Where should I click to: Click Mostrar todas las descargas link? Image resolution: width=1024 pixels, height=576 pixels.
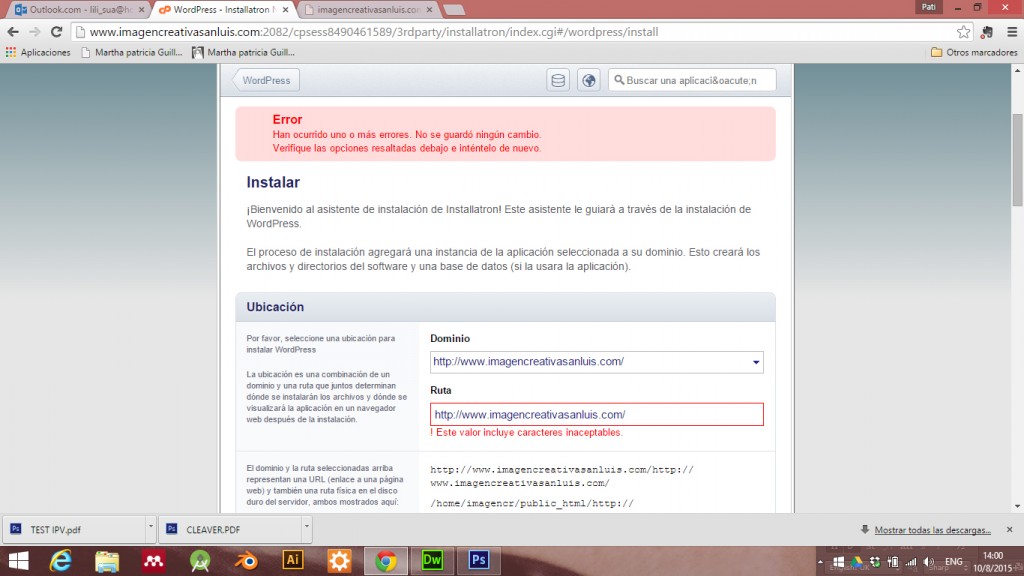click(932, 529)
